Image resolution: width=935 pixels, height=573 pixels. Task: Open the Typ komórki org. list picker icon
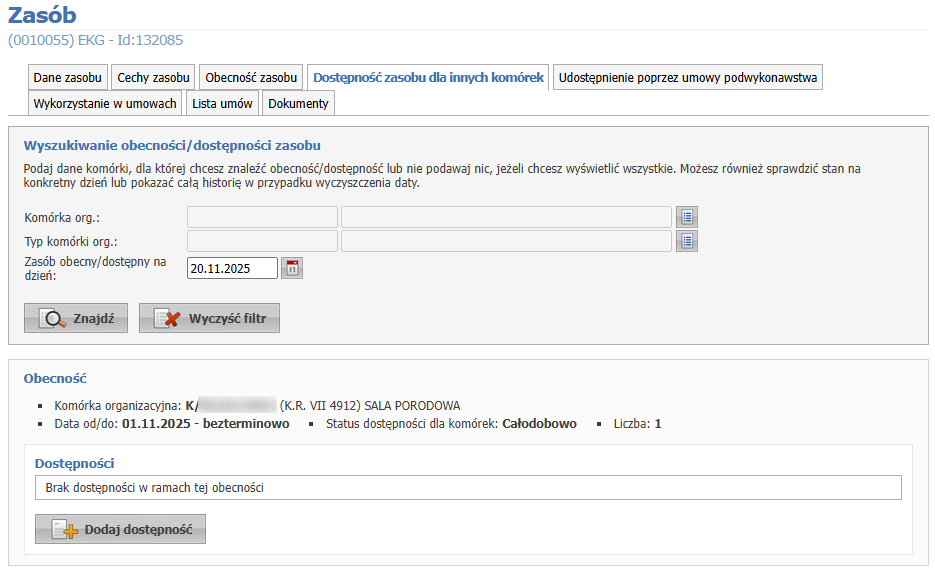[687, 241]
